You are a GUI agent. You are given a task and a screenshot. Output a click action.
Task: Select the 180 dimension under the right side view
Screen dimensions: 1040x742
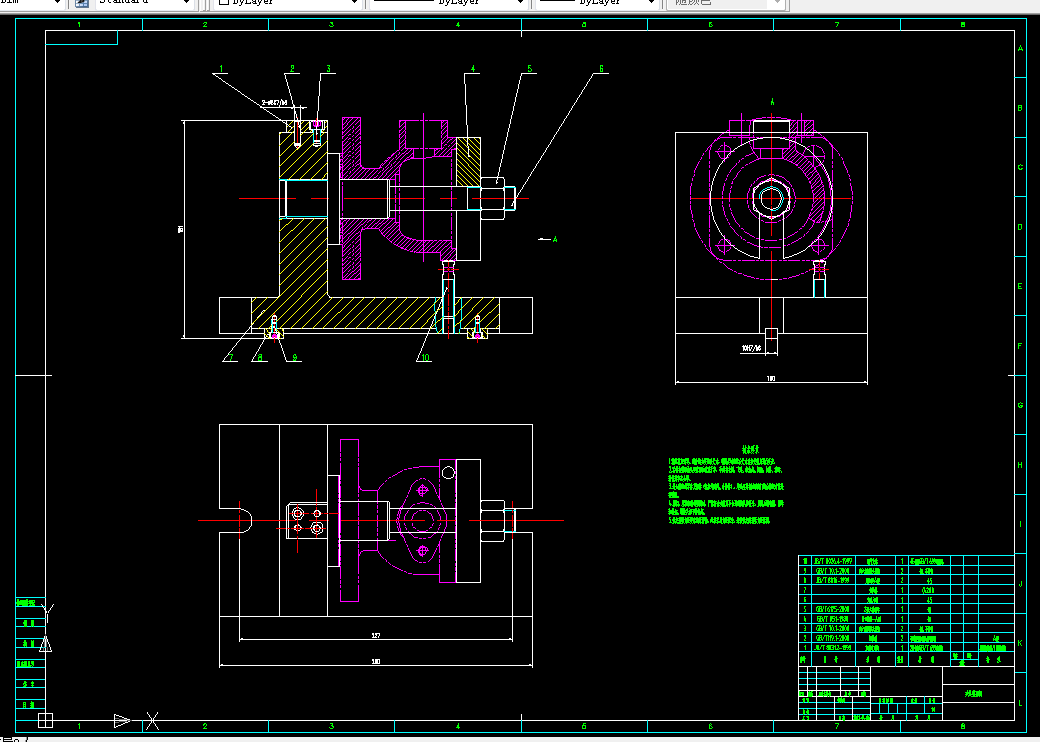[x=771, y=379]
